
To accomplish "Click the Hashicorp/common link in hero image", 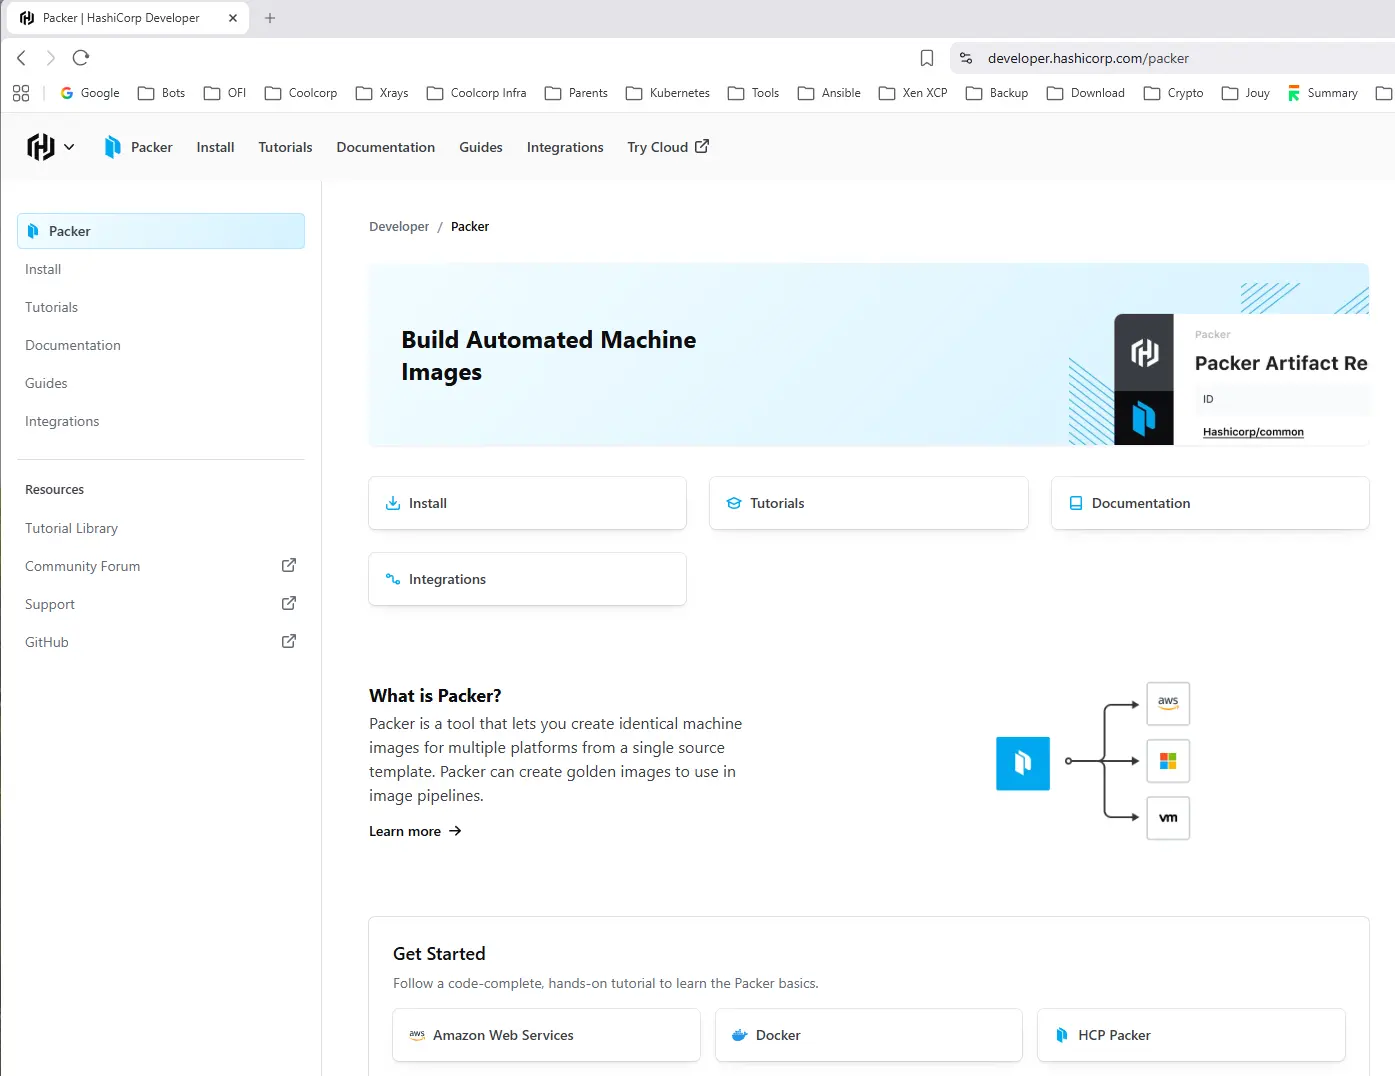I will pos(1253,432).
